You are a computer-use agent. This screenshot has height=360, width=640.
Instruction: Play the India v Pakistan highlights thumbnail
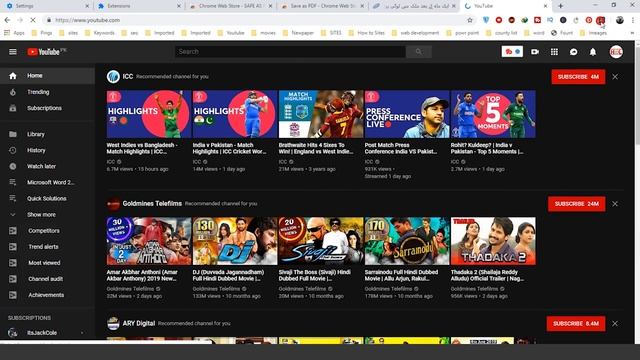(x=235, y=114)
